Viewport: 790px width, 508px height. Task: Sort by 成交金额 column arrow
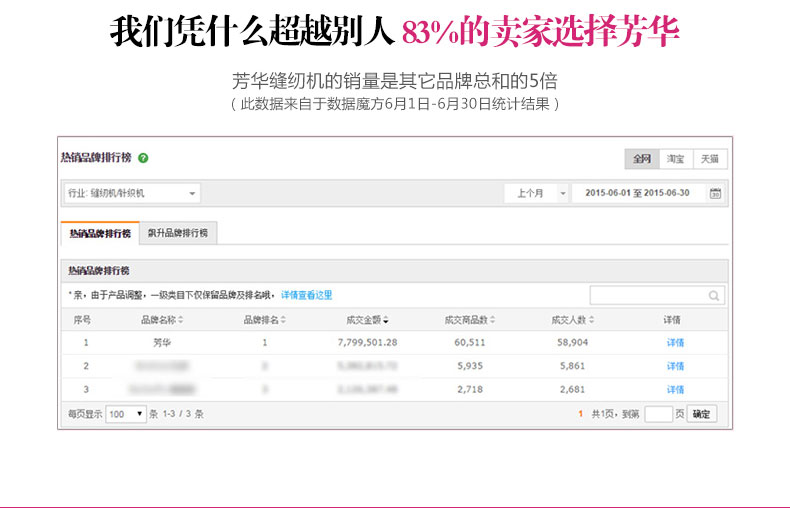tap(385, 320)
